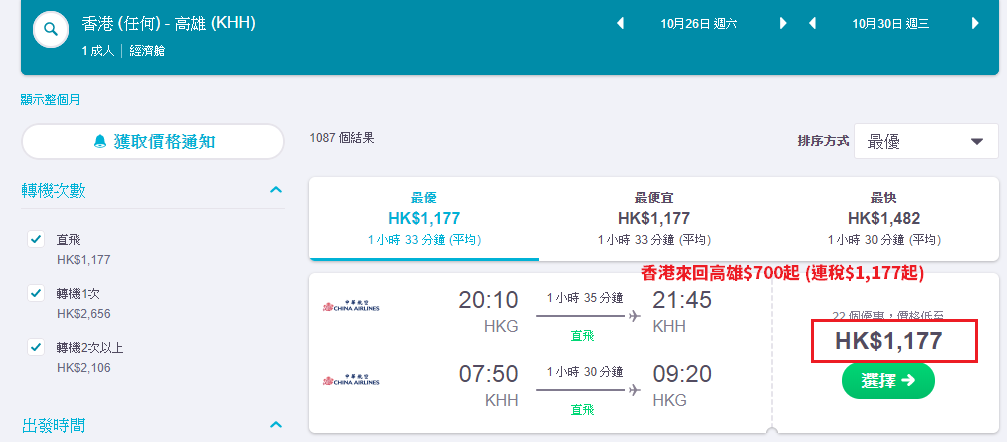
Task: Uncheck the 轉機1次 one-stop checkbox
Action: (x=35, y=294)
